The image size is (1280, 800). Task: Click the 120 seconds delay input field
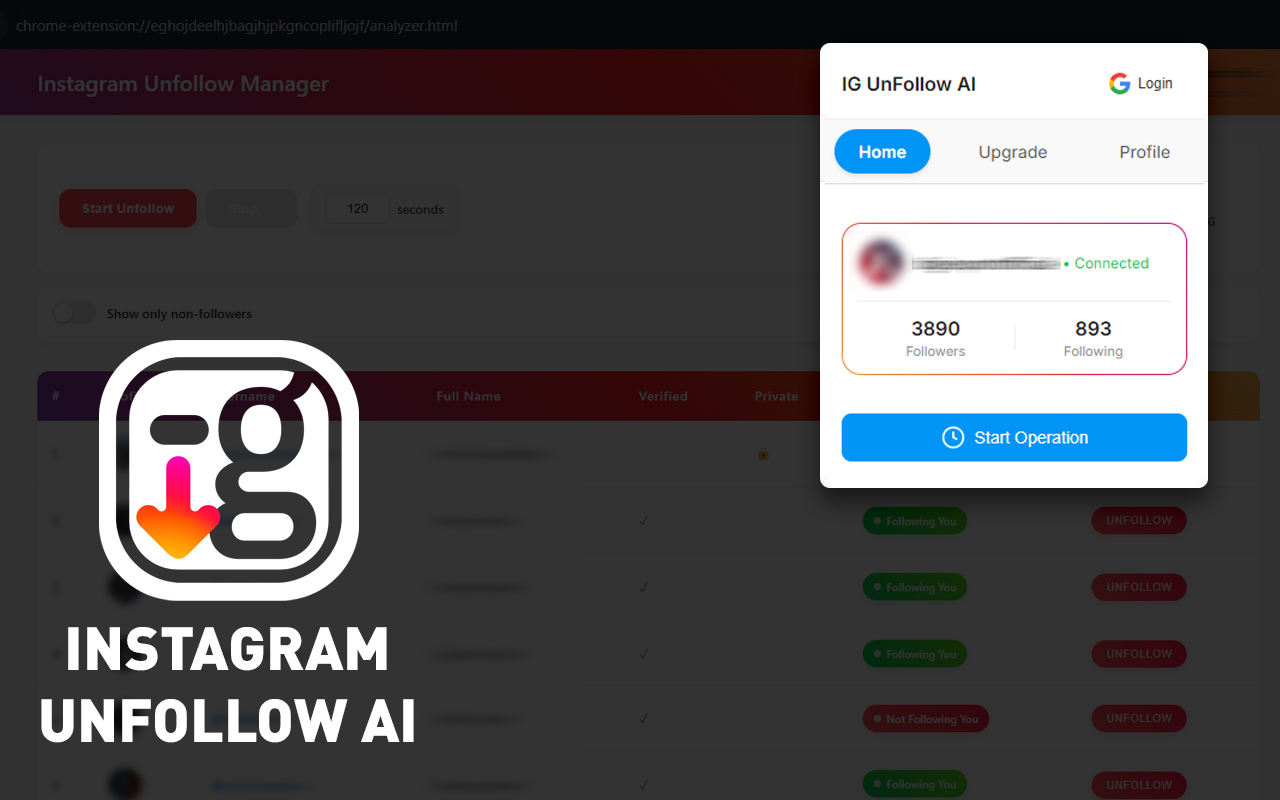[x=358, y=209]
